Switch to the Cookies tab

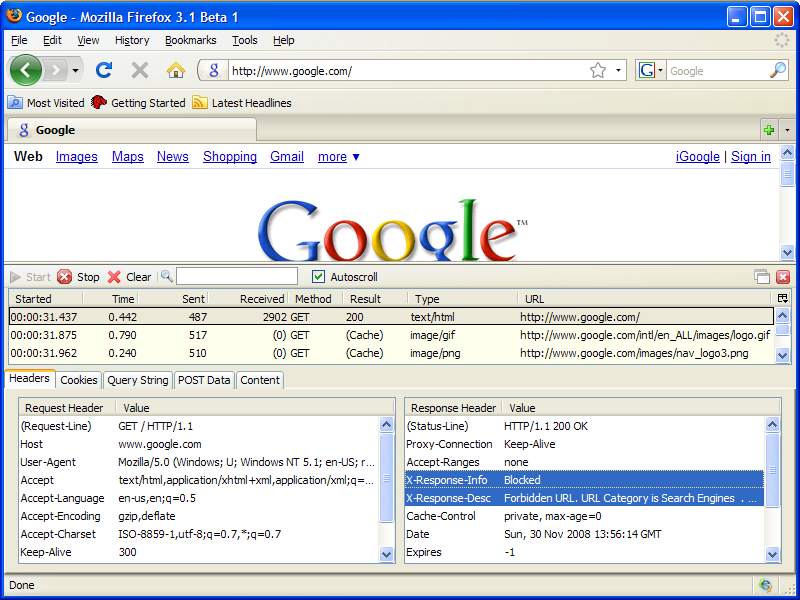coord(79,380)
